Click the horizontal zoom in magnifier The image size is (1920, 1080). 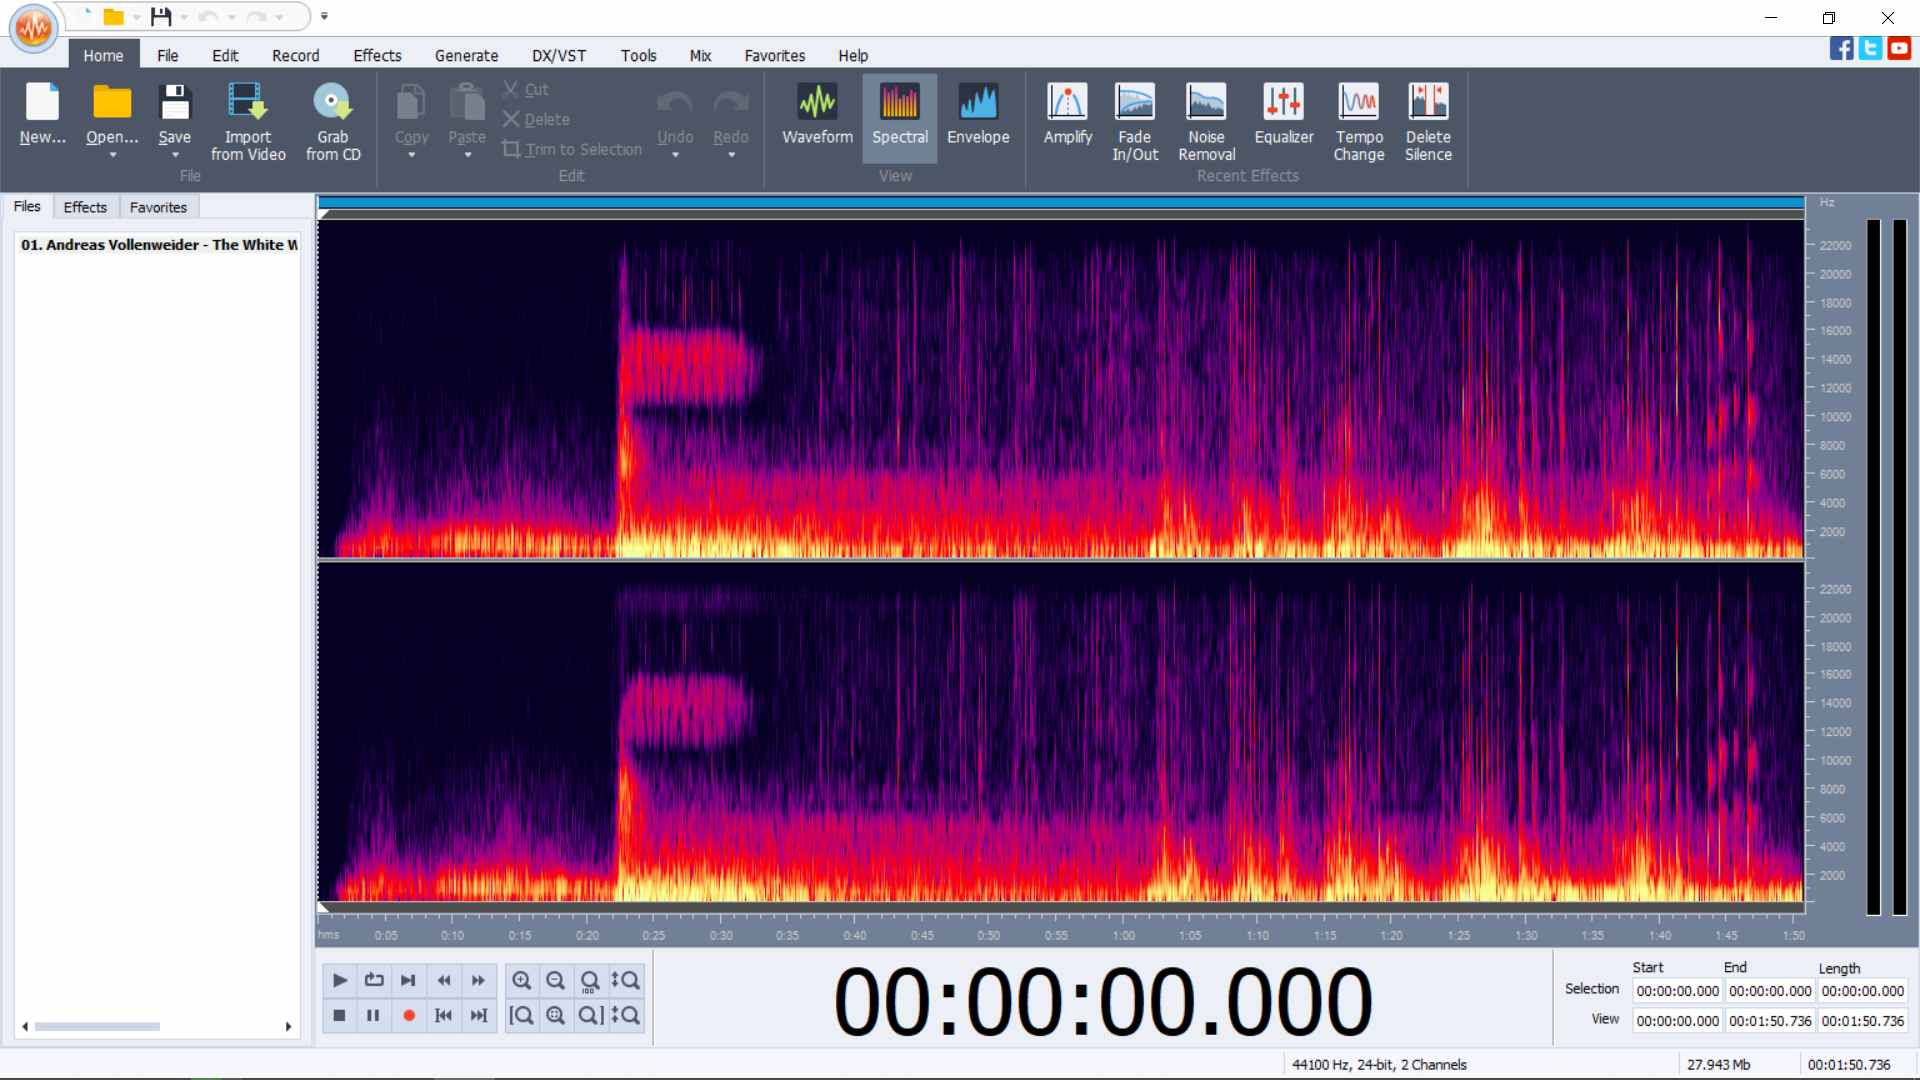pyautogui.click(x=522, y=980)
